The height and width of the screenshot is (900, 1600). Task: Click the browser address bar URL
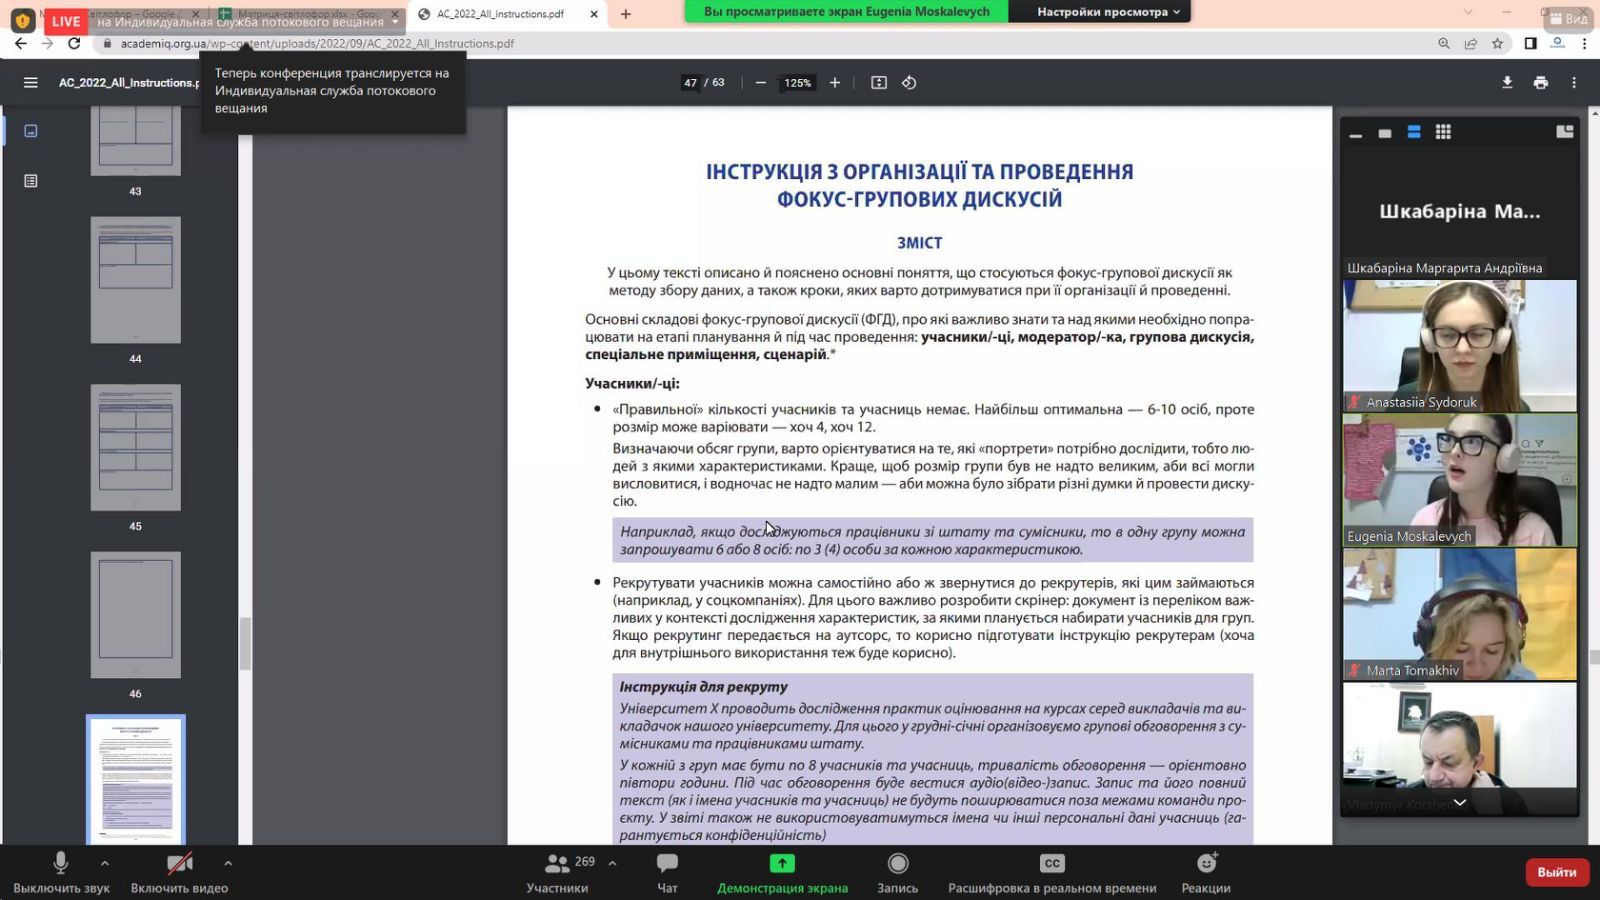317,43
